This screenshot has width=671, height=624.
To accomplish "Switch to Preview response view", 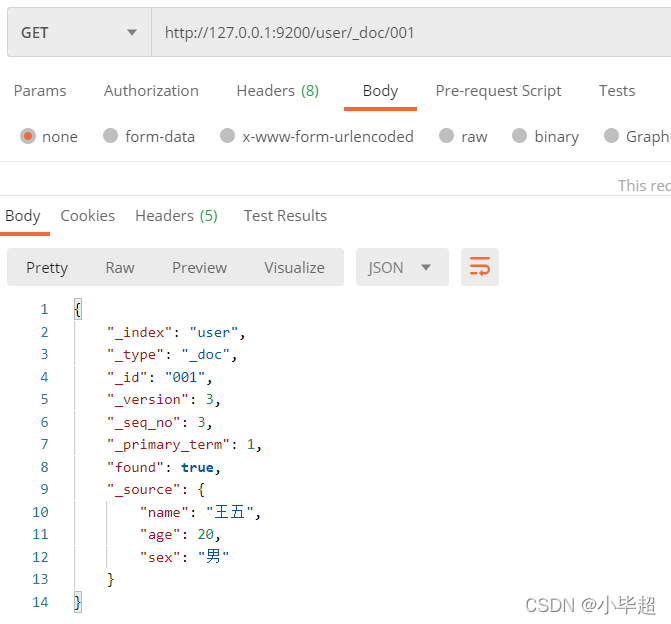I will 199,267.
